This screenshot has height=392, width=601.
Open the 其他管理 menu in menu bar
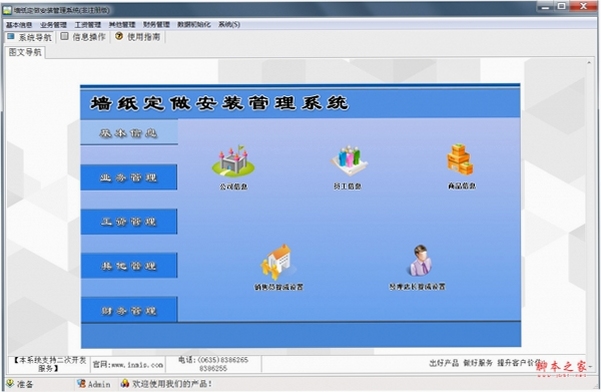(x=122, y=25)
